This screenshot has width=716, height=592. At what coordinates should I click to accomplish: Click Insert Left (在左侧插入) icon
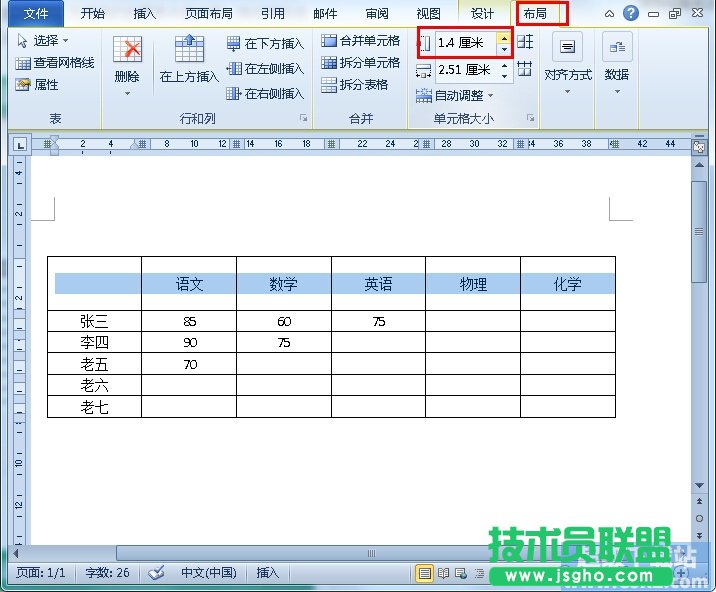pos(234,69)
